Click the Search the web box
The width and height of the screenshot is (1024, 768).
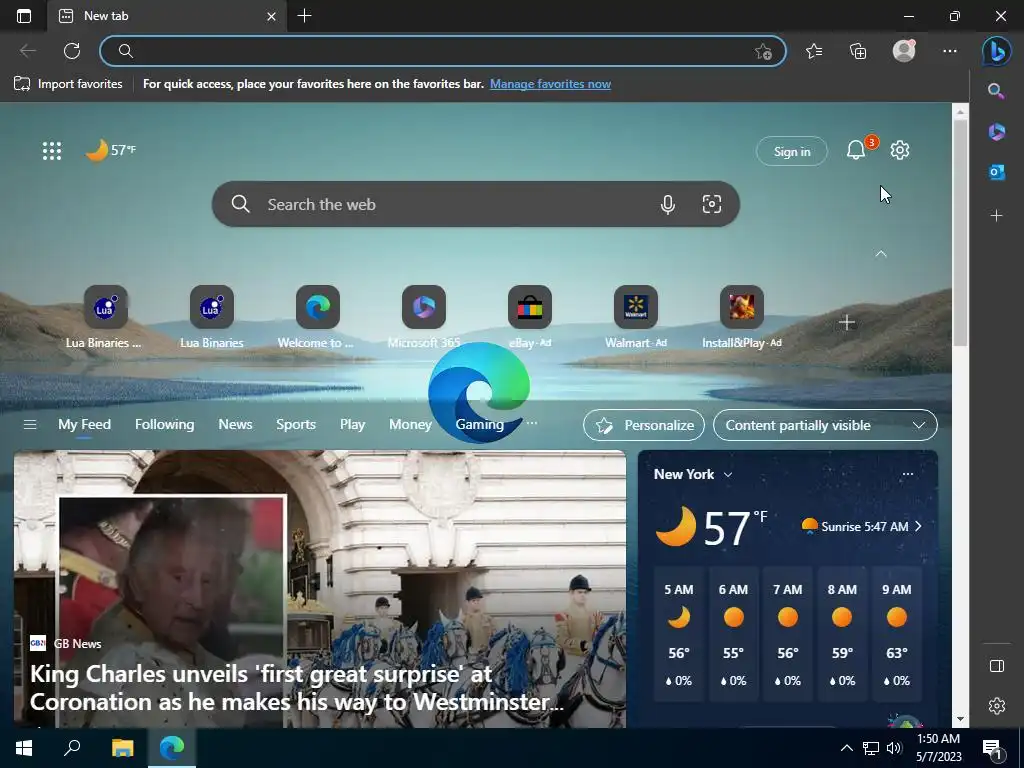pyautogui.click(x=475, y=204)
